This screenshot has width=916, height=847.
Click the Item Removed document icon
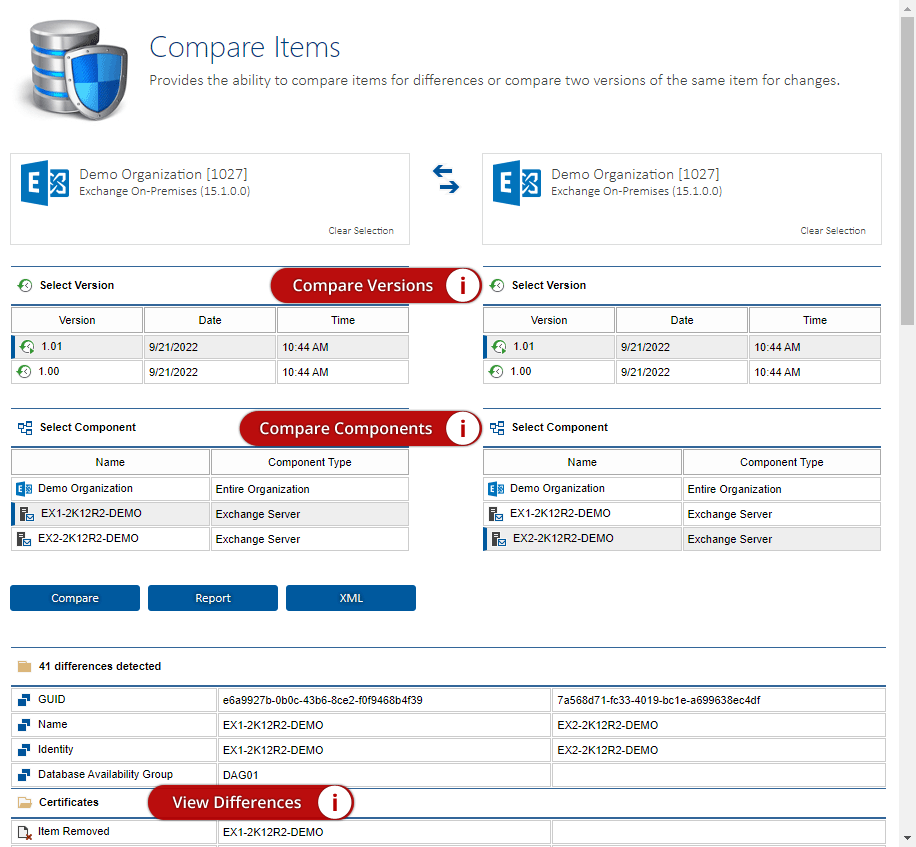coord(25,832)
